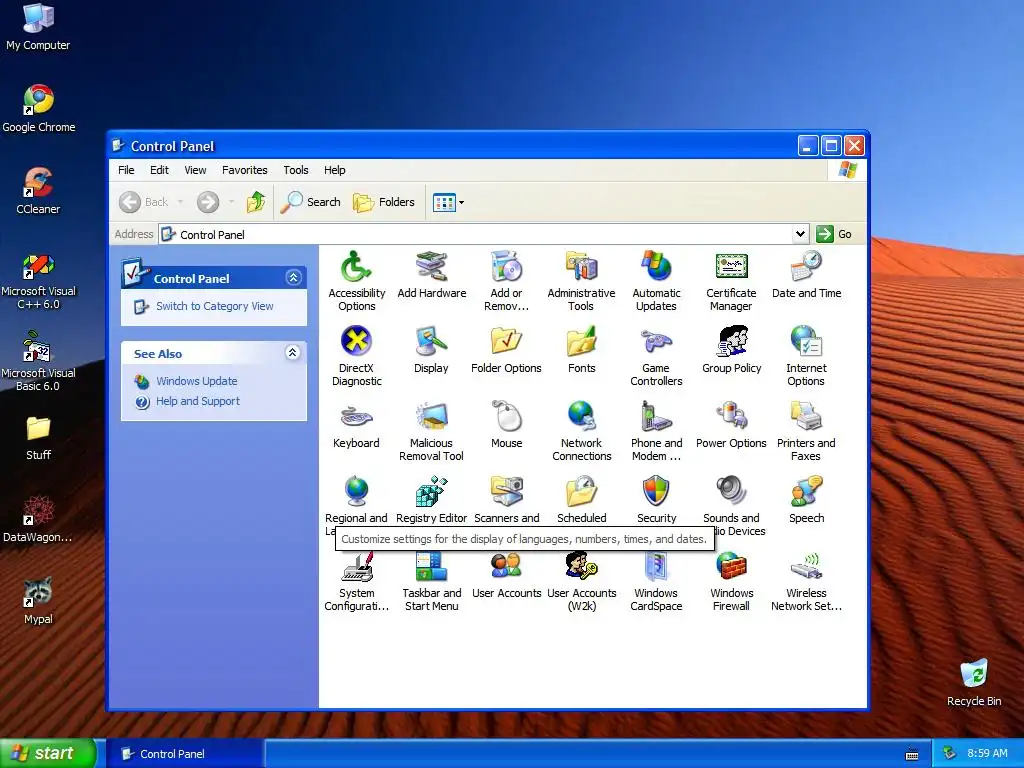The height and width of the screenshot is (768, 1024).
Task: Collapse the See Also pane section
Action: pos(293,353)
